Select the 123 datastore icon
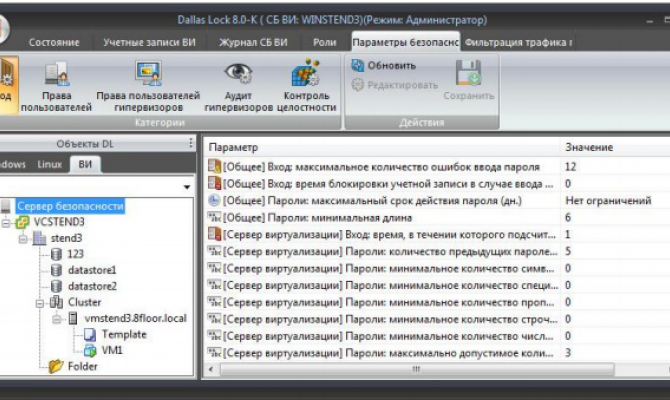This screenshot has height=400, width=670. coord(56,254)
